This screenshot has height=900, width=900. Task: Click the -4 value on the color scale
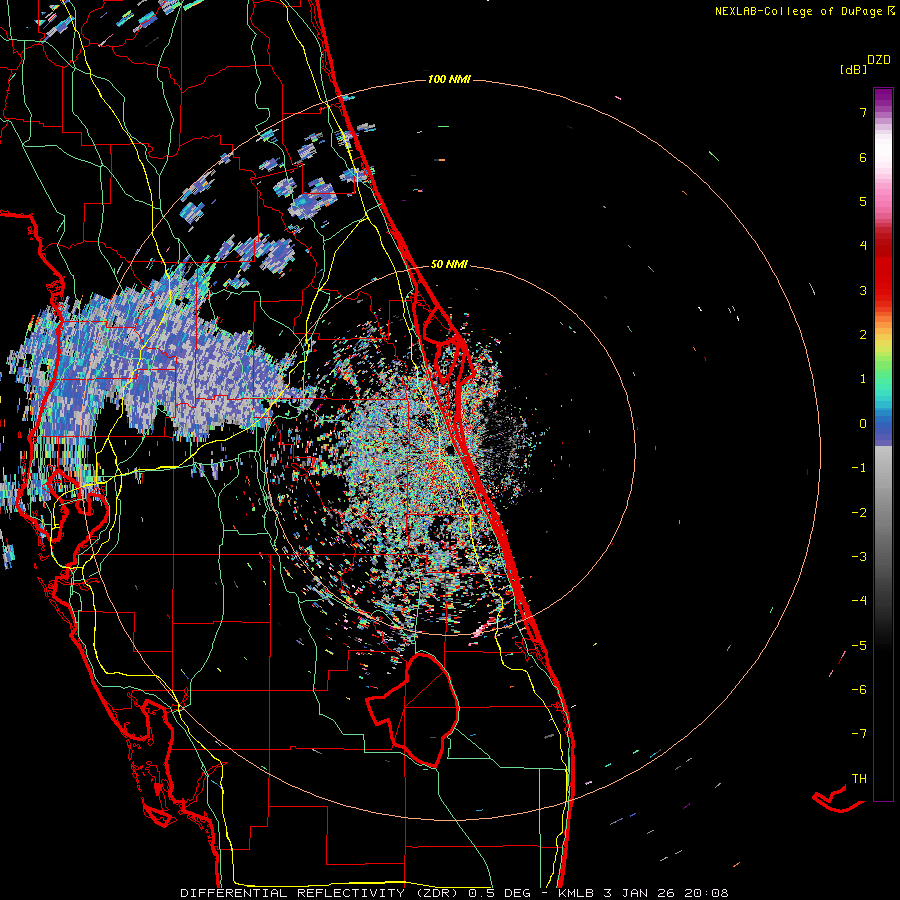pos(859,601)
